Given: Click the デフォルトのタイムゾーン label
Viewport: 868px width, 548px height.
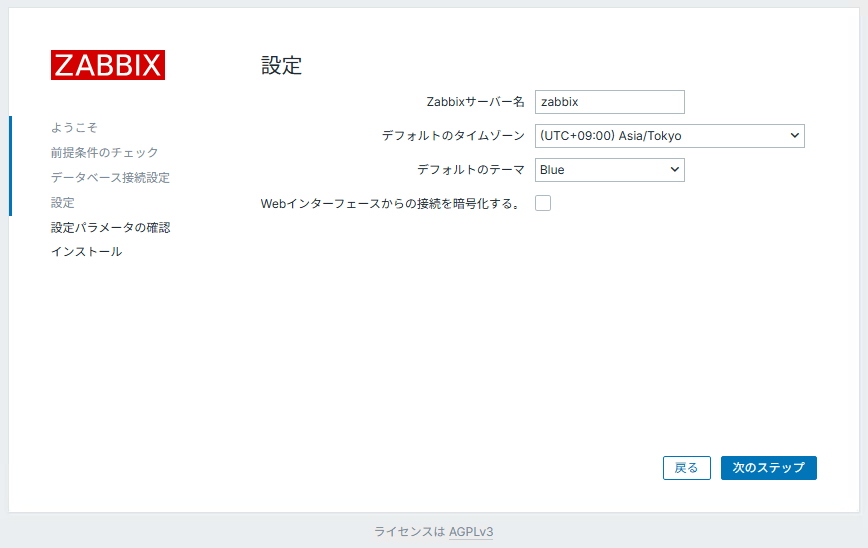Looking at the screenshot, I should [453, 136].
